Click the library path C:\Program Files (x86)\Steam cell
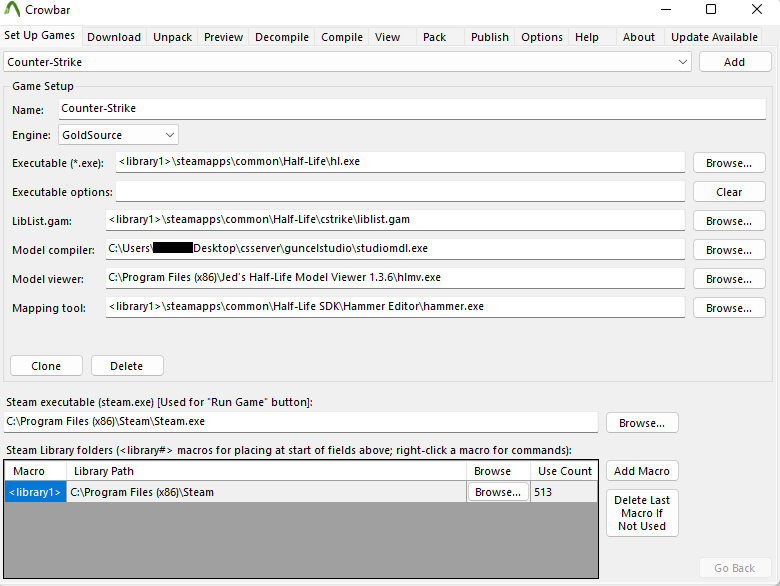Image resolution: width=780 pixels, height=586 pixels. (x=266, y=492)
